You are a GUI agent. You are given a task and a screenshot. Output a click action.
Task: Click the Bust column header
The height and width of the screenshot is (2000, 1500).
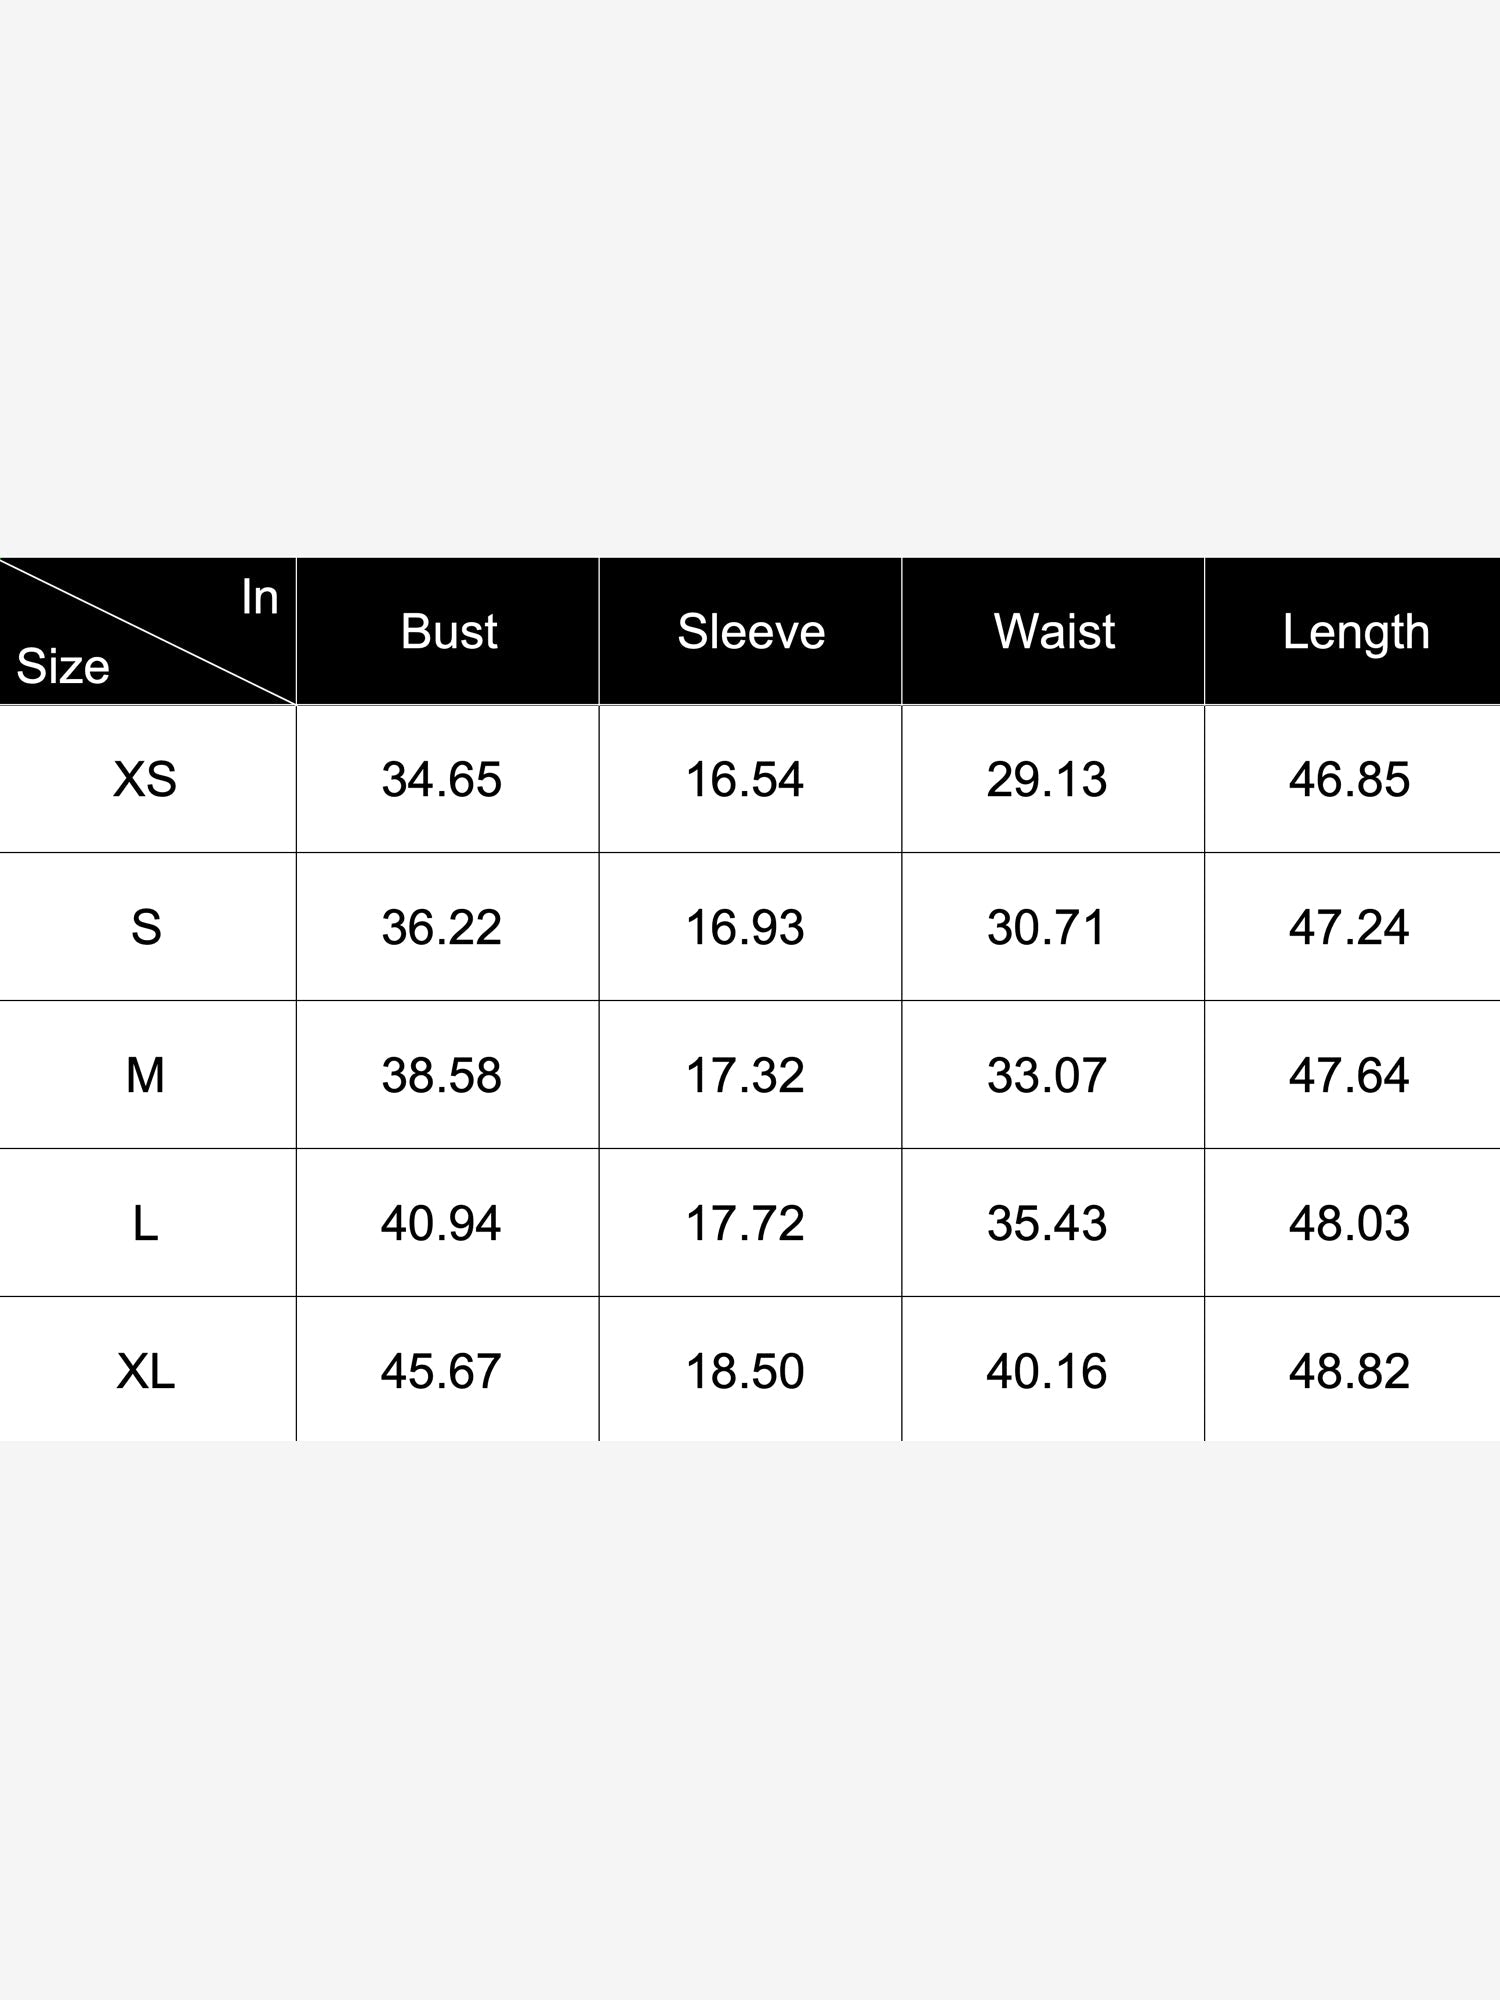click(x=448, y=631)
